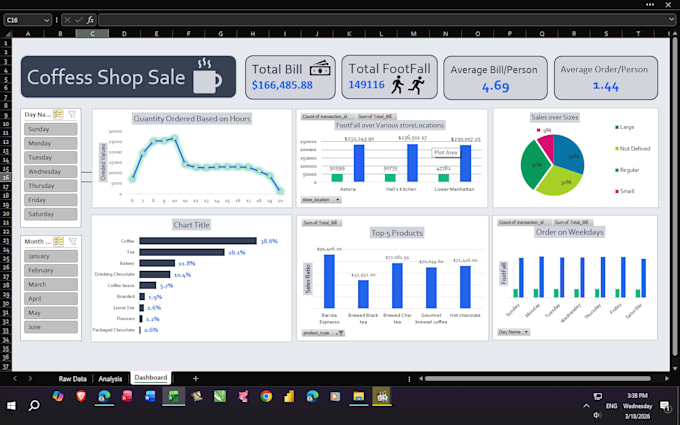680x425 pixels.
Task: Toggle the January slicer button
Action: (51, 256)
